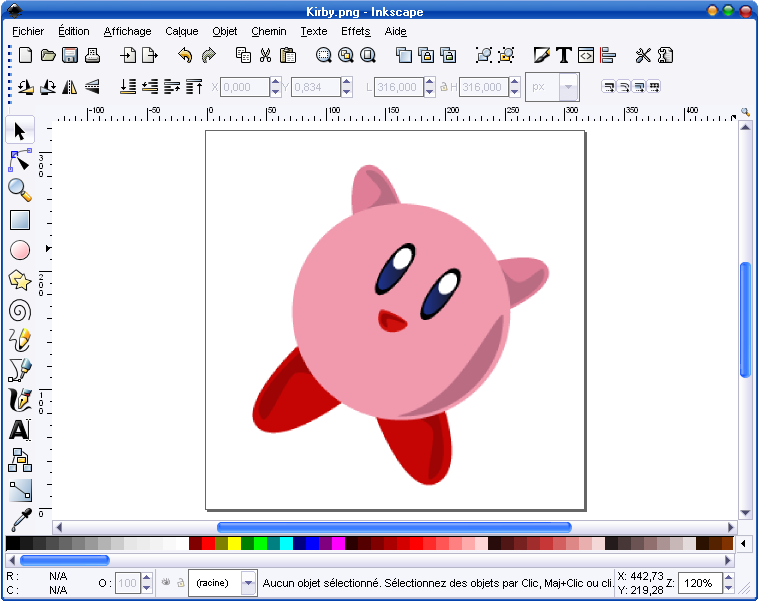Select the Text tool in toolbox
This screenshot has width=759, height=601.
[20, 430]
